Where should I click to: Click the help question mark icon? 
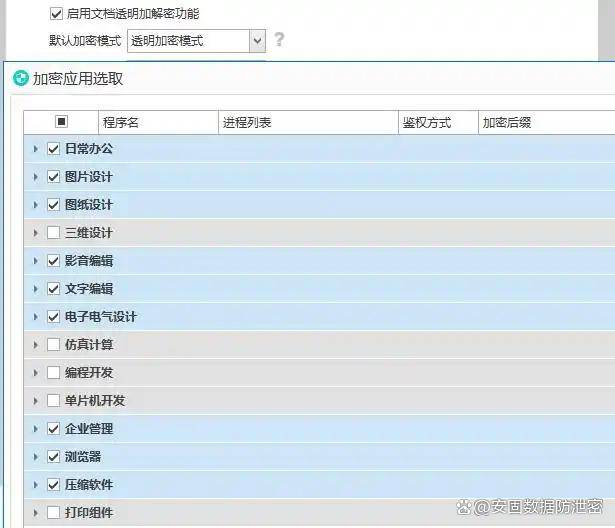pyautogui.click(x=279, y=40)
